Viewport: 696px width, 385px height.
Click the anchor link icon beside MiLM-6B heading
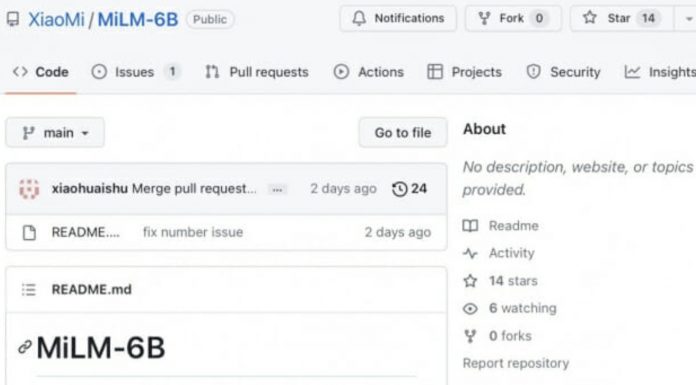pyautogui.click(x=25, y=347)
